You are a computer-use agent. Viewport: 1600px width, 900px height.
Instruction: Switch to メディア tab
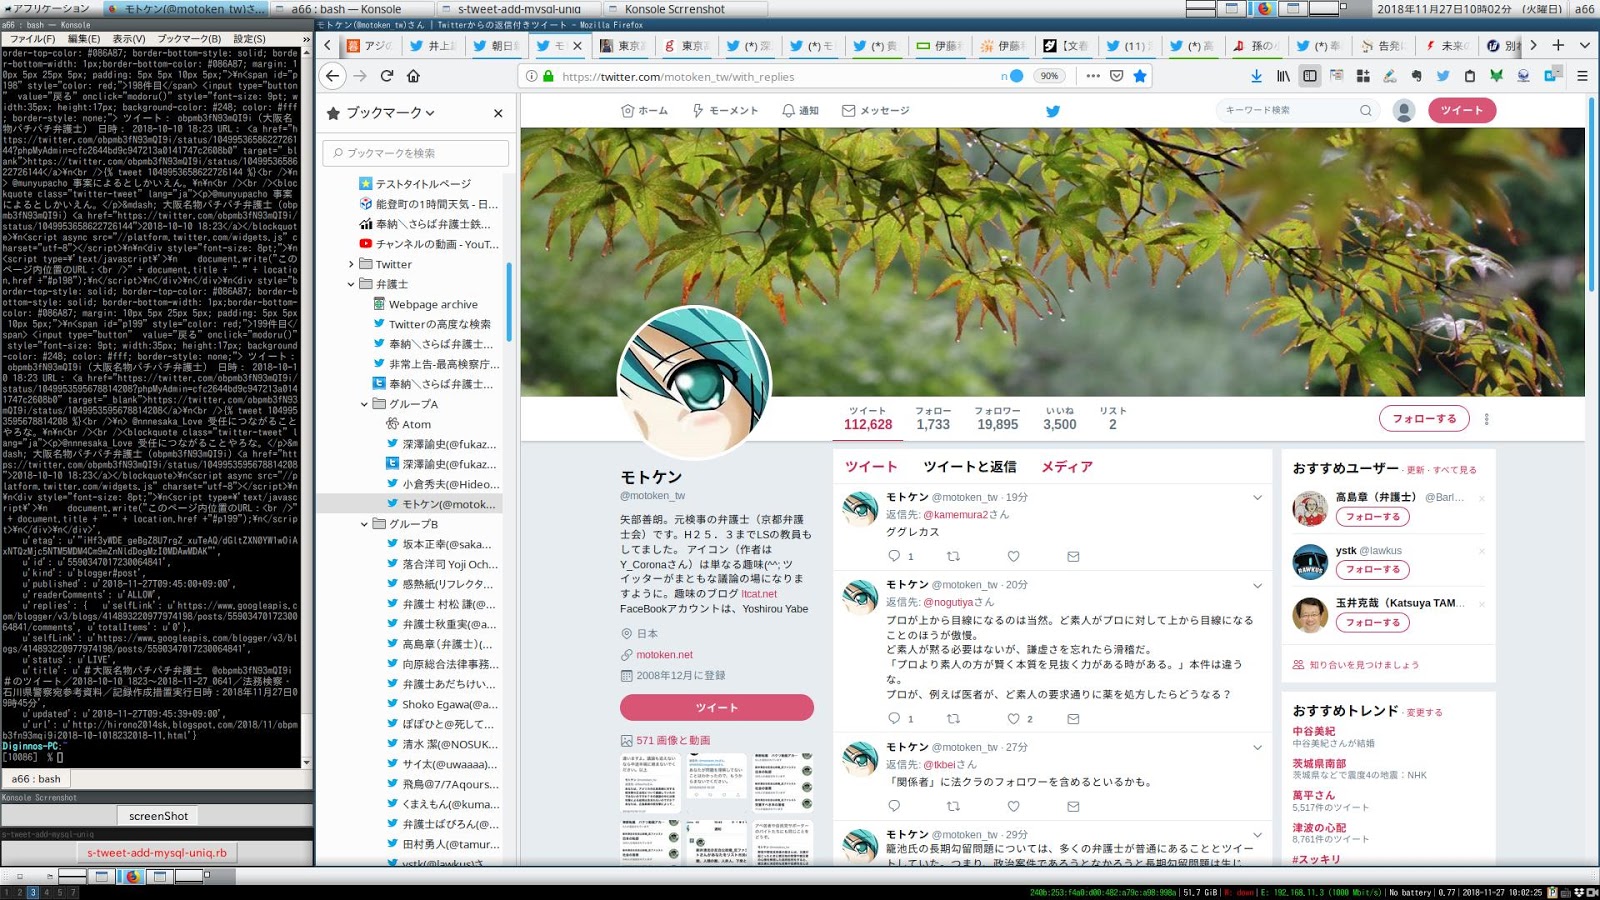point(1067,467)
